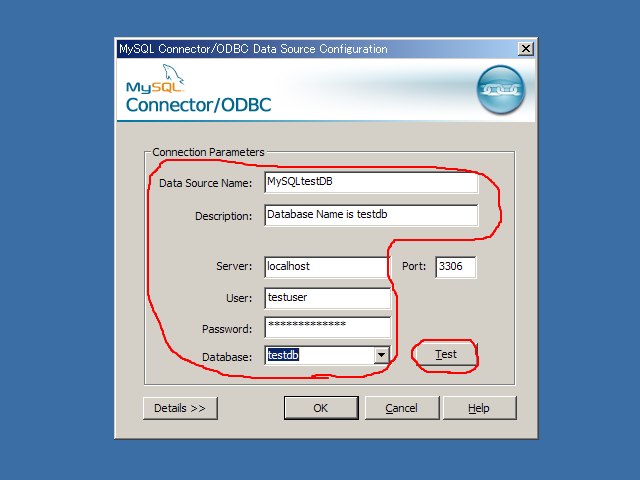Click into the Description field
This screenshot has height=480, width=640.
pos(371,215)
